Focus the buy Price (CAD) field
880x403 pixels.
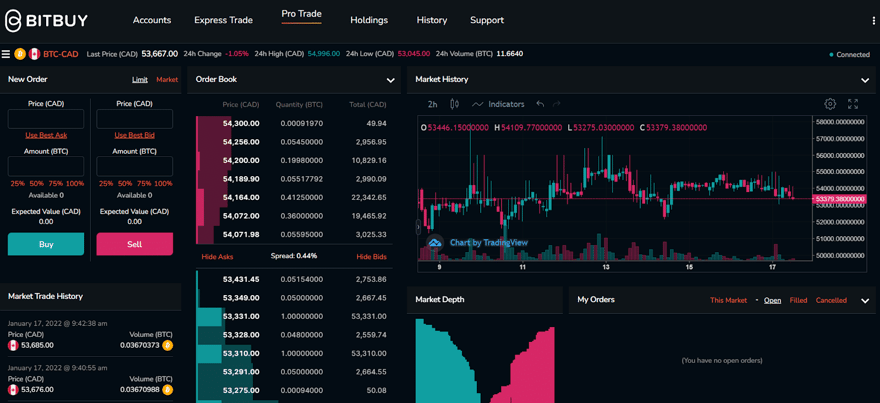pos(46,119)
